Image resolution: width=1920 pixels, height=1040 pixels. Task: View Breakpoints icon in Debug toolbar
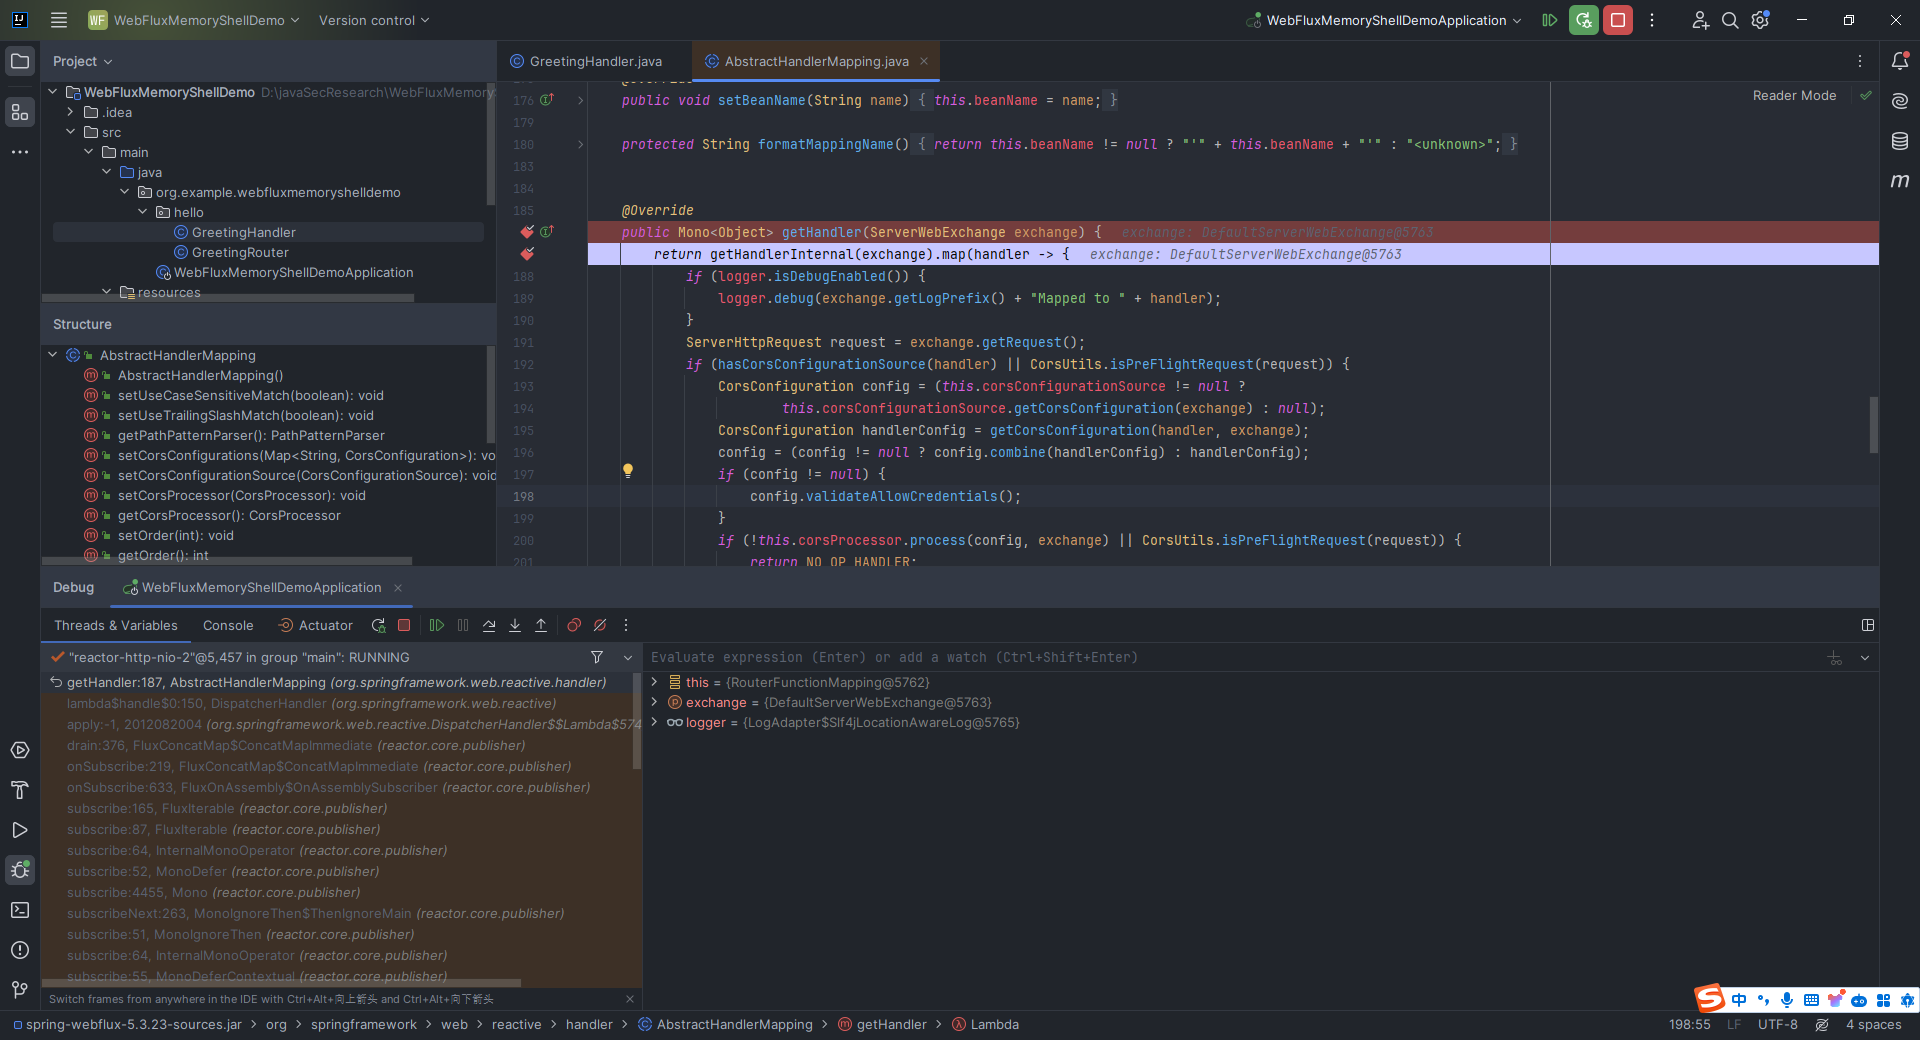pyautogui.click(x=574, y=626)
